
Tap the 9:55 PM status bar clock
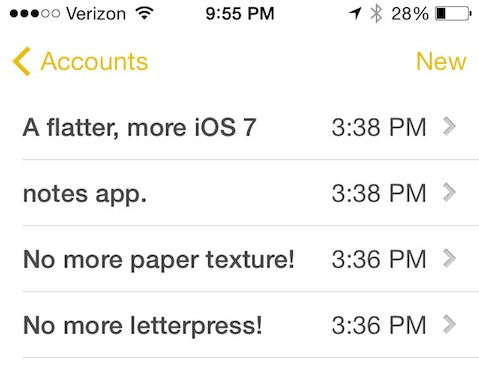click(240, 14)
